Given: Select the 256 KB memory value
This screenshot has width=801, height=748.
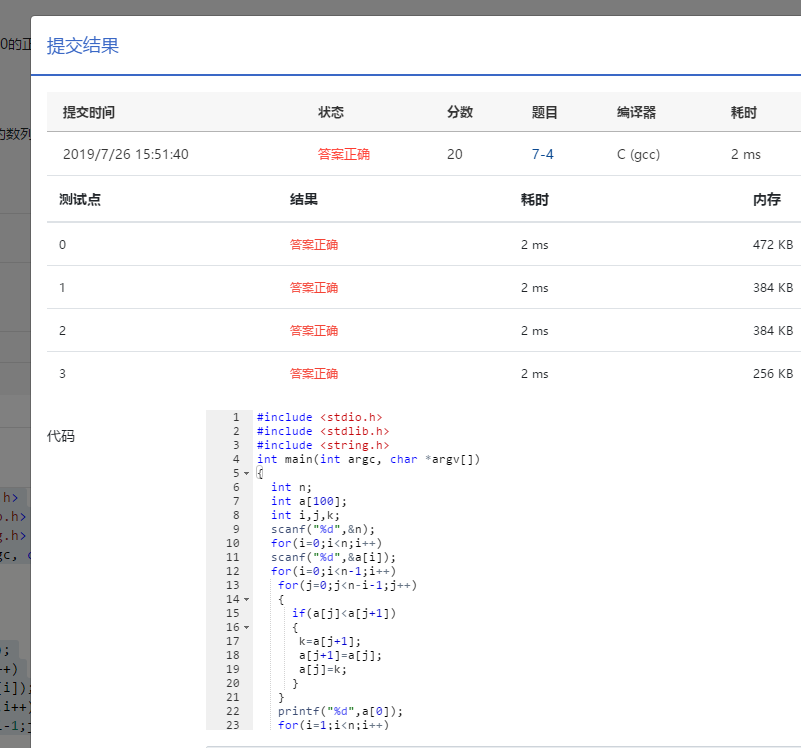Looking at the screenshot, I should pos(772,373).
